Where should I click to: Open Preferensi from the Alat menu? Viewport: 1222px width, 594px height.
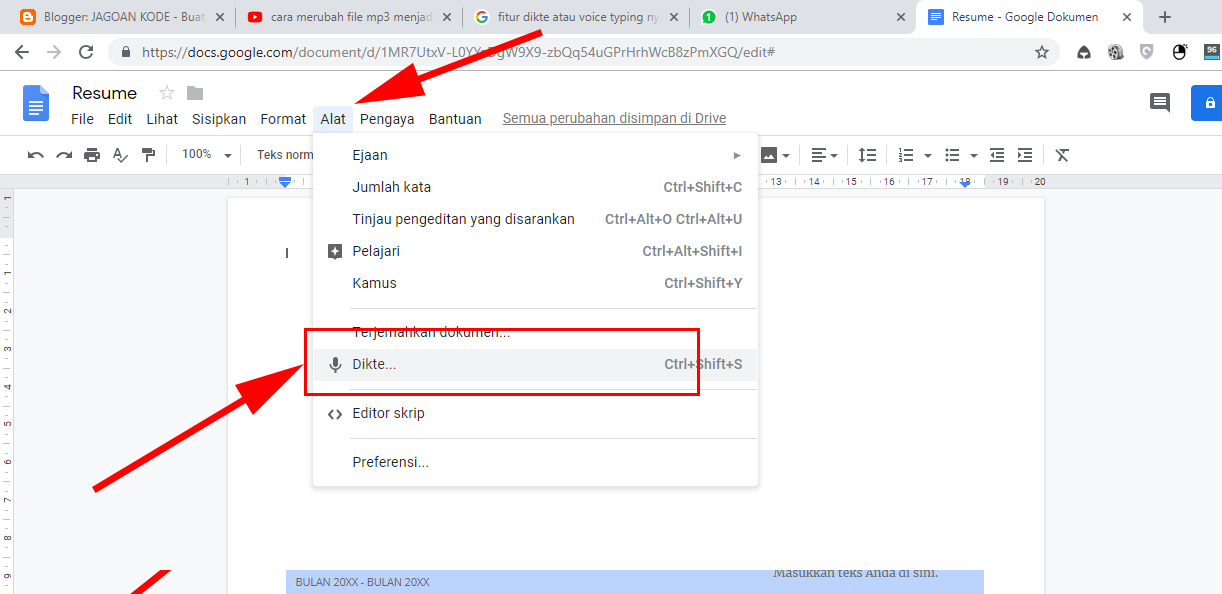coord(535,462)
